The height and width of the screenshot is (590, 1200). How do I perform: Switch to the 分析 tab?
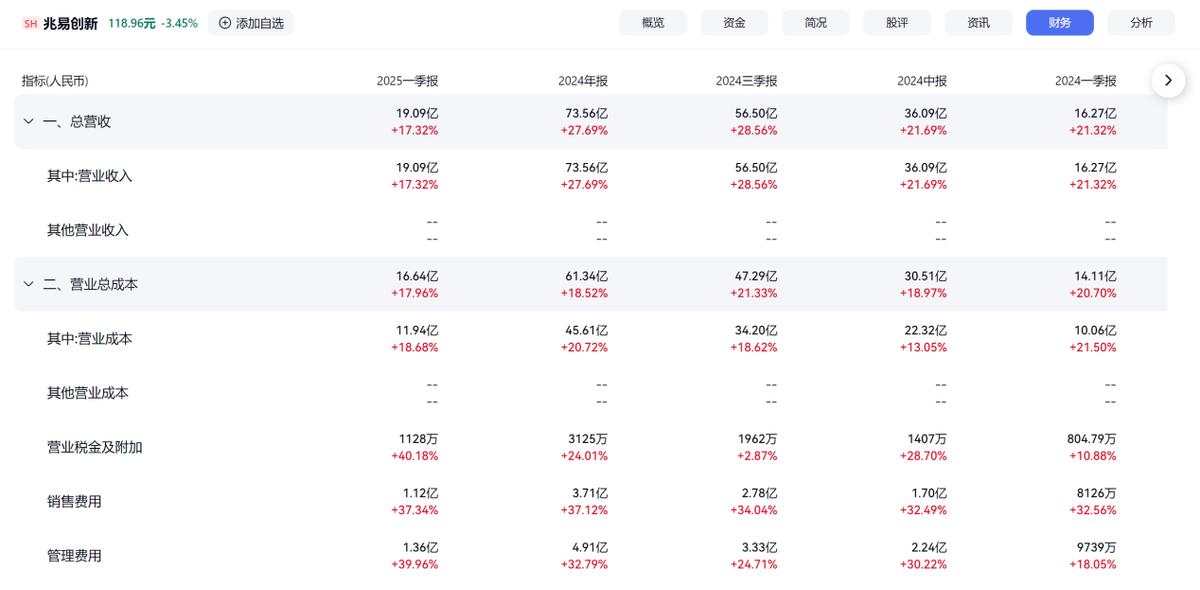1141,23
